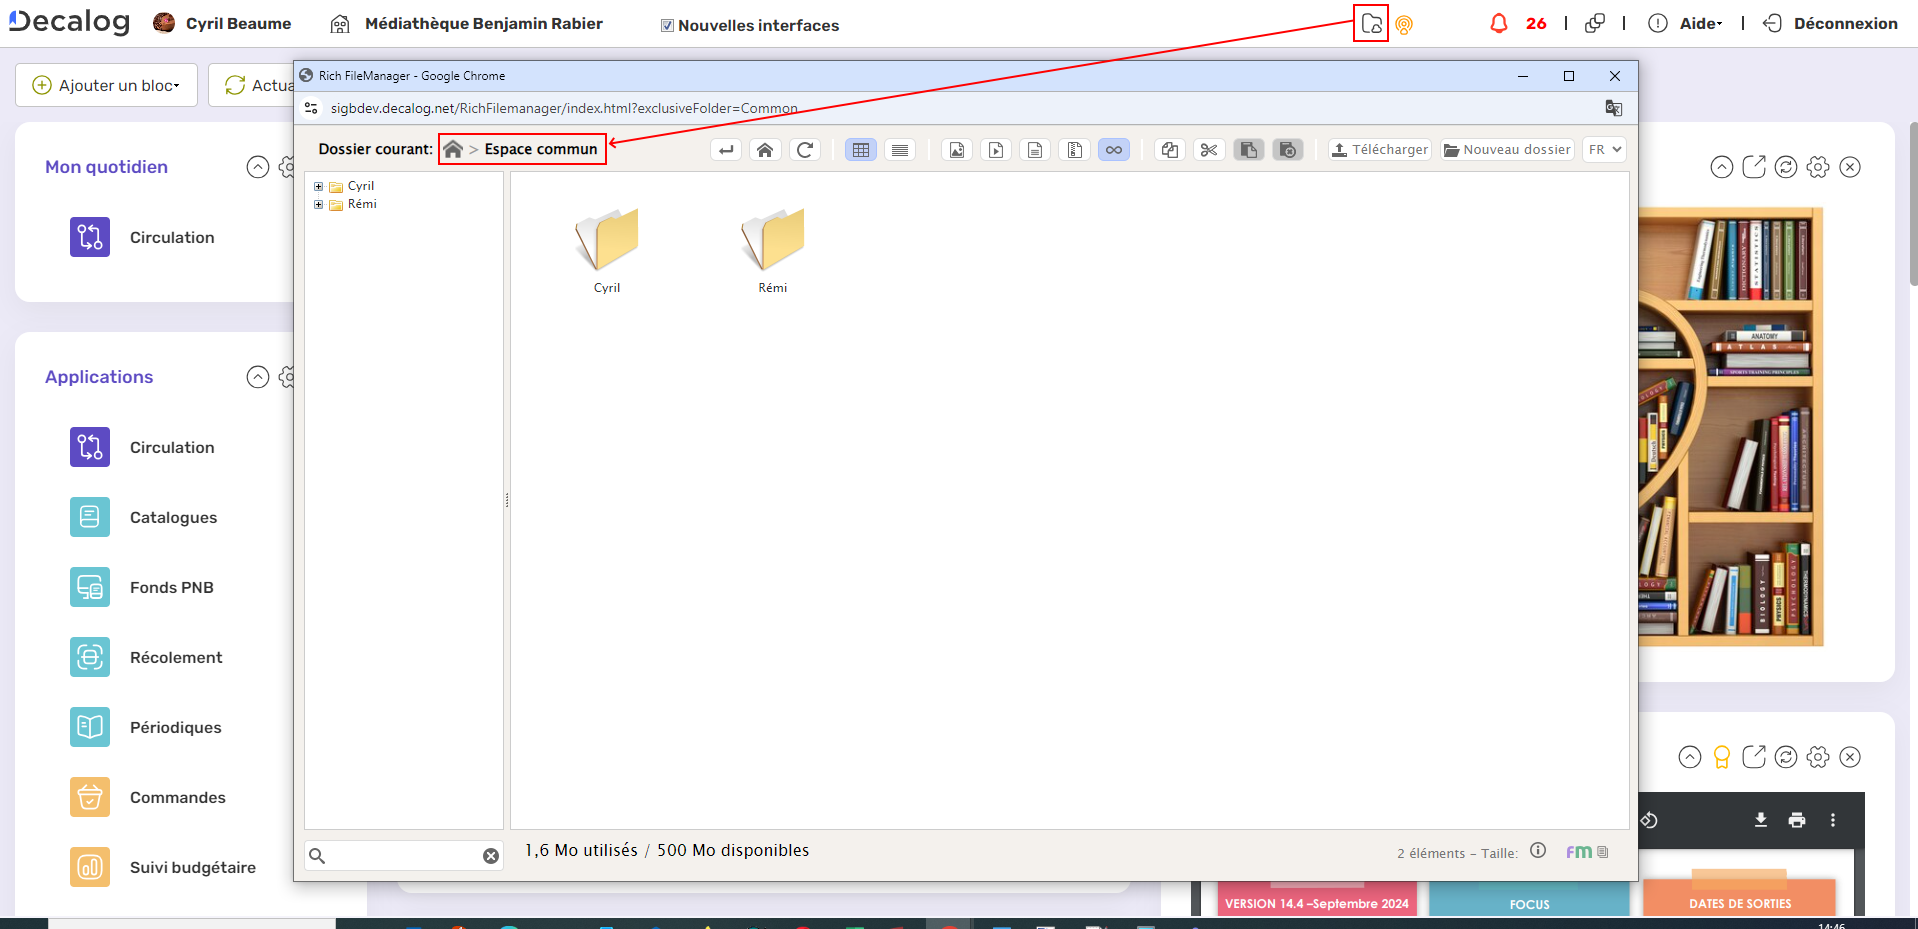
Task: Click the red notification bell icon
Action: click(x=1498, y=24)
